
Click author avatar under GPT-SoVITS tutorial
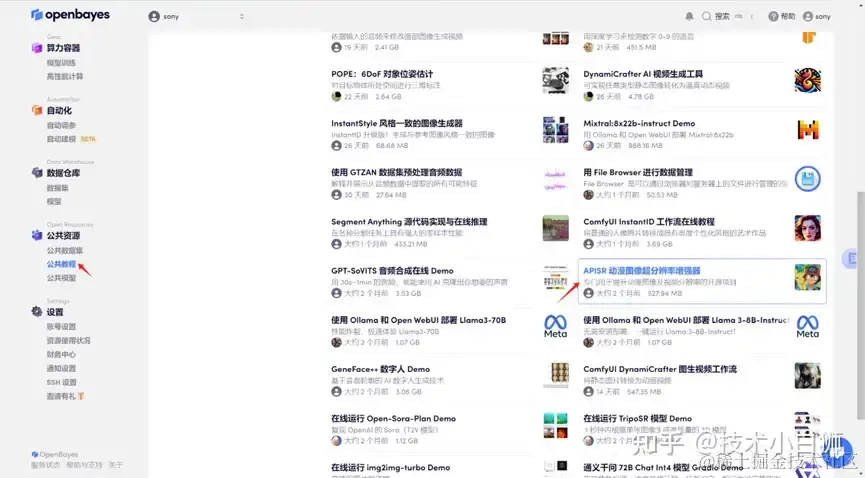click(337, 293)
